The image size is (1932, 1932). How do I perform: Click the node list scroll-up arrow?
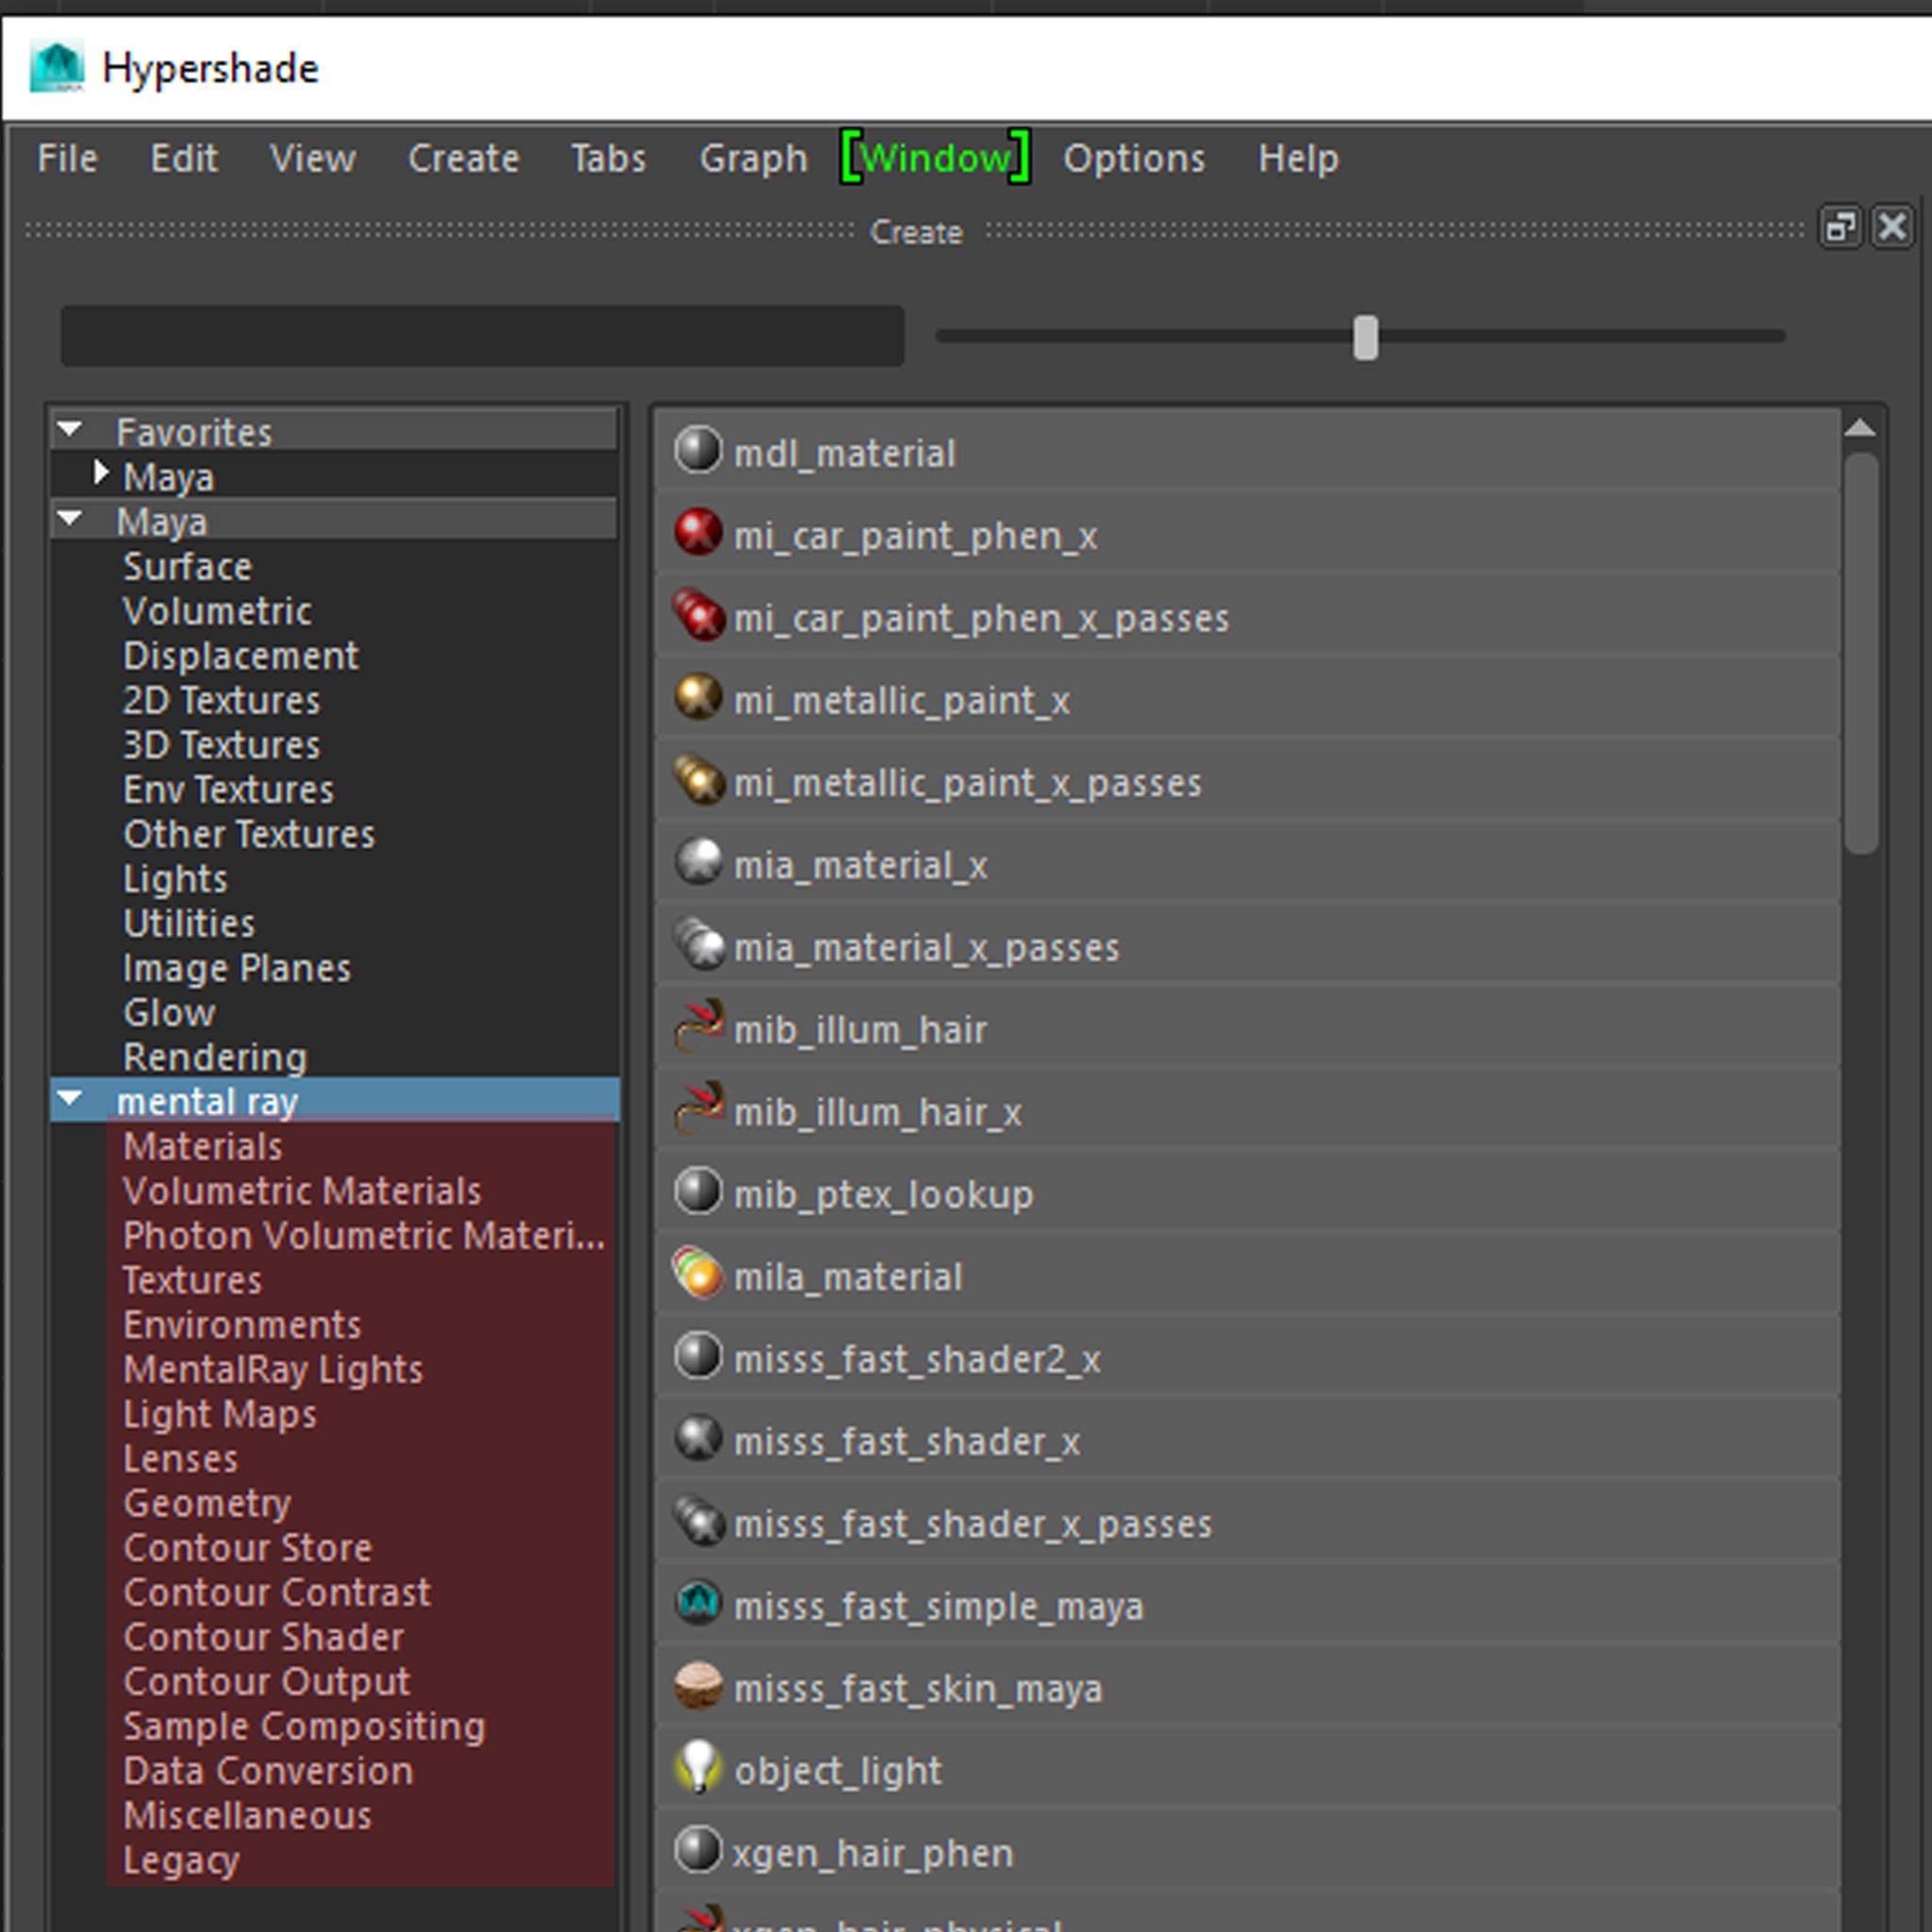pyautogui.click(x=1859, y=429)
